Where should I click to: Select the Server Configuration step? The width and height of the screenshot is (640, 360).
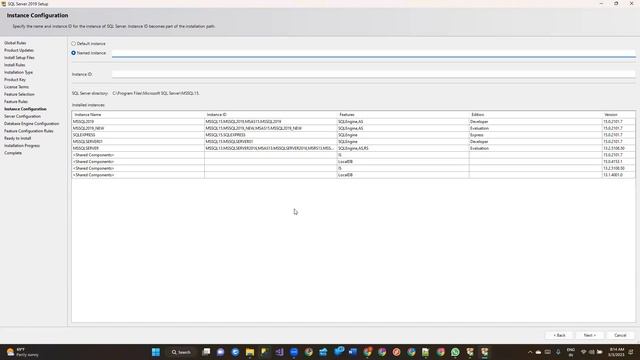click(x=22, y=116)
